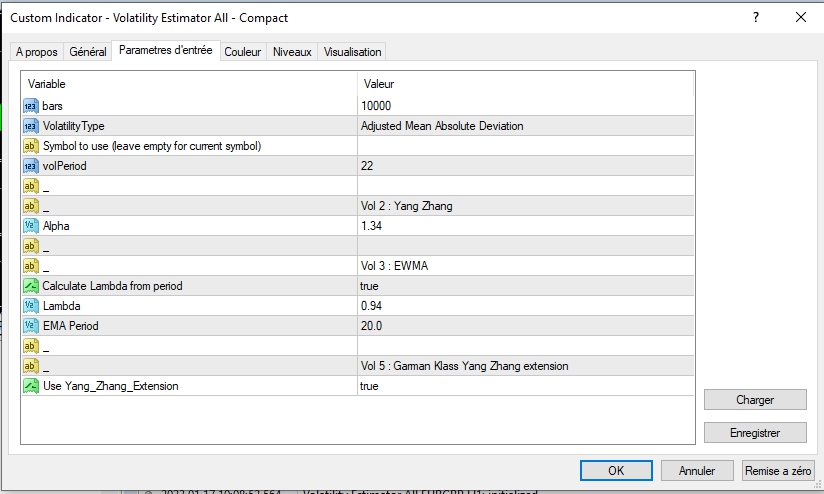Screen dimensions: 824x494
Task: Click the icon beside EMA Period
Action: 30,326
